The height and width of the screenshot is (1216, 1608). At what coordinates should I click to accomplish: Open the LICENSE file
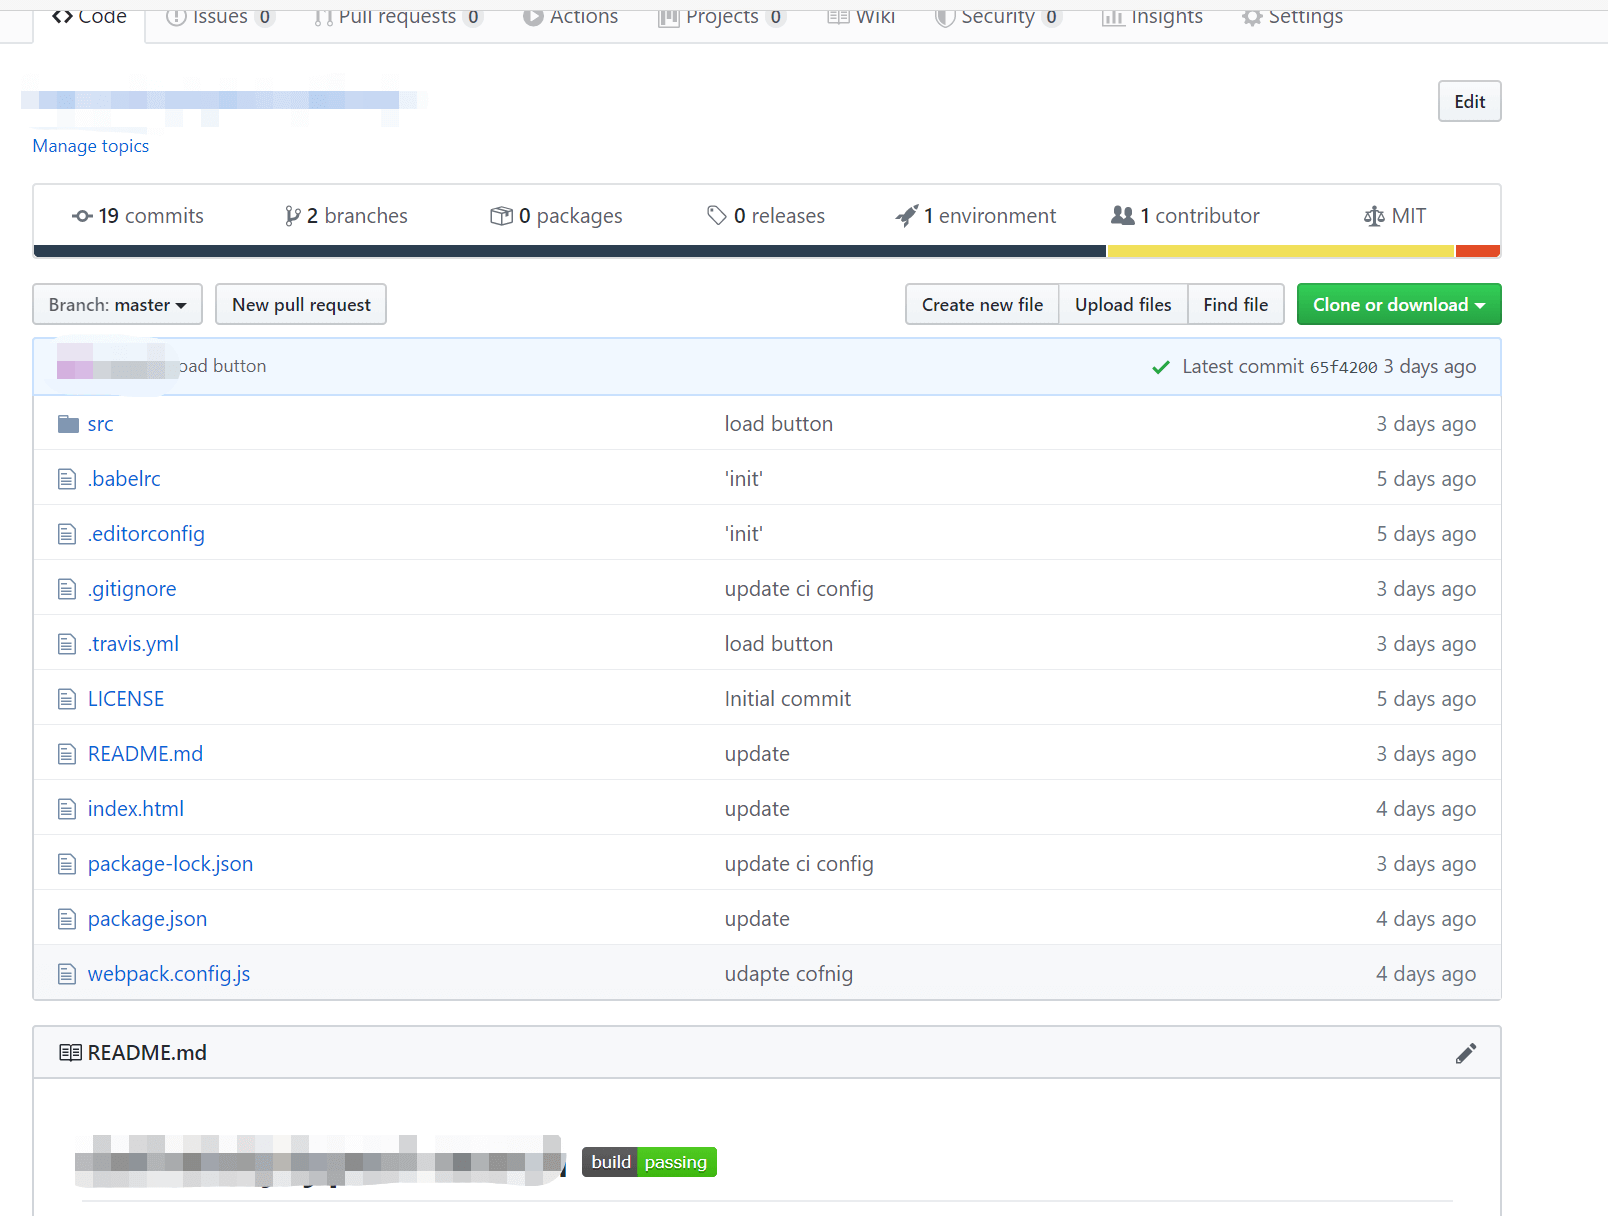[126, 699]
